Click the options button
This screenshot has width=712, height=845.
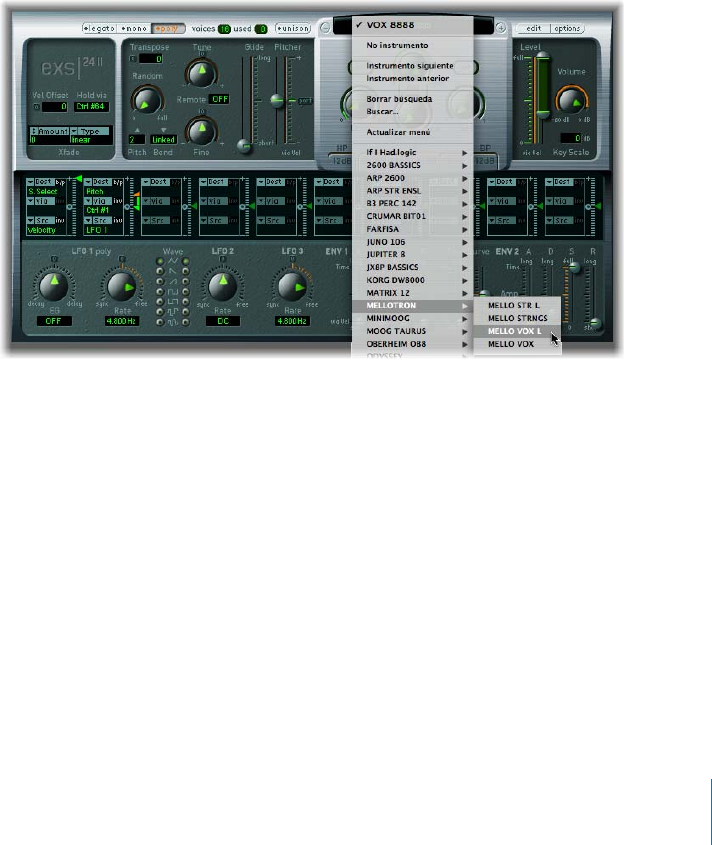(x=567, y=28)
